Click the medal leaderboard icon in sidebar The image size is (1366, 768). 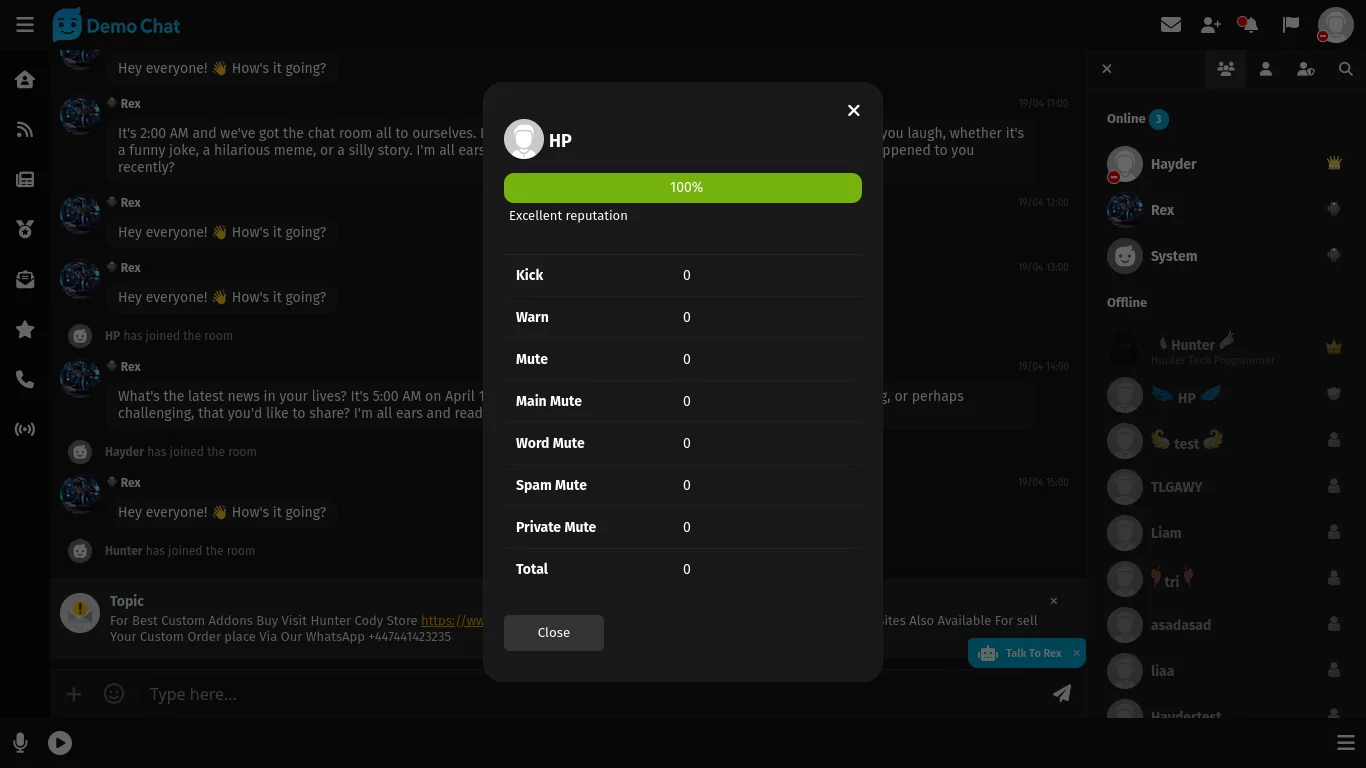coord(25,230)
